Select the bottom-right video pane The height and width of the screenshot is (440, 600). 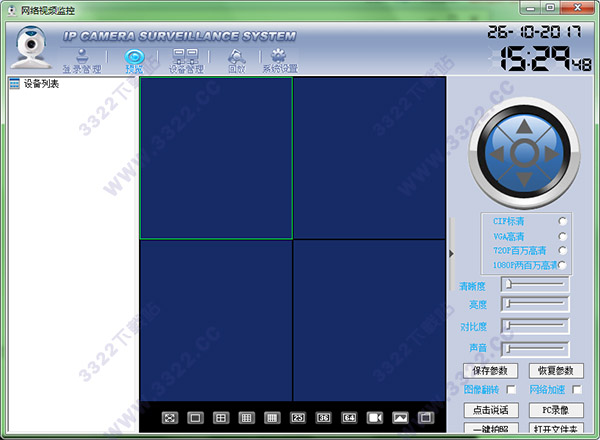[369, 321]
